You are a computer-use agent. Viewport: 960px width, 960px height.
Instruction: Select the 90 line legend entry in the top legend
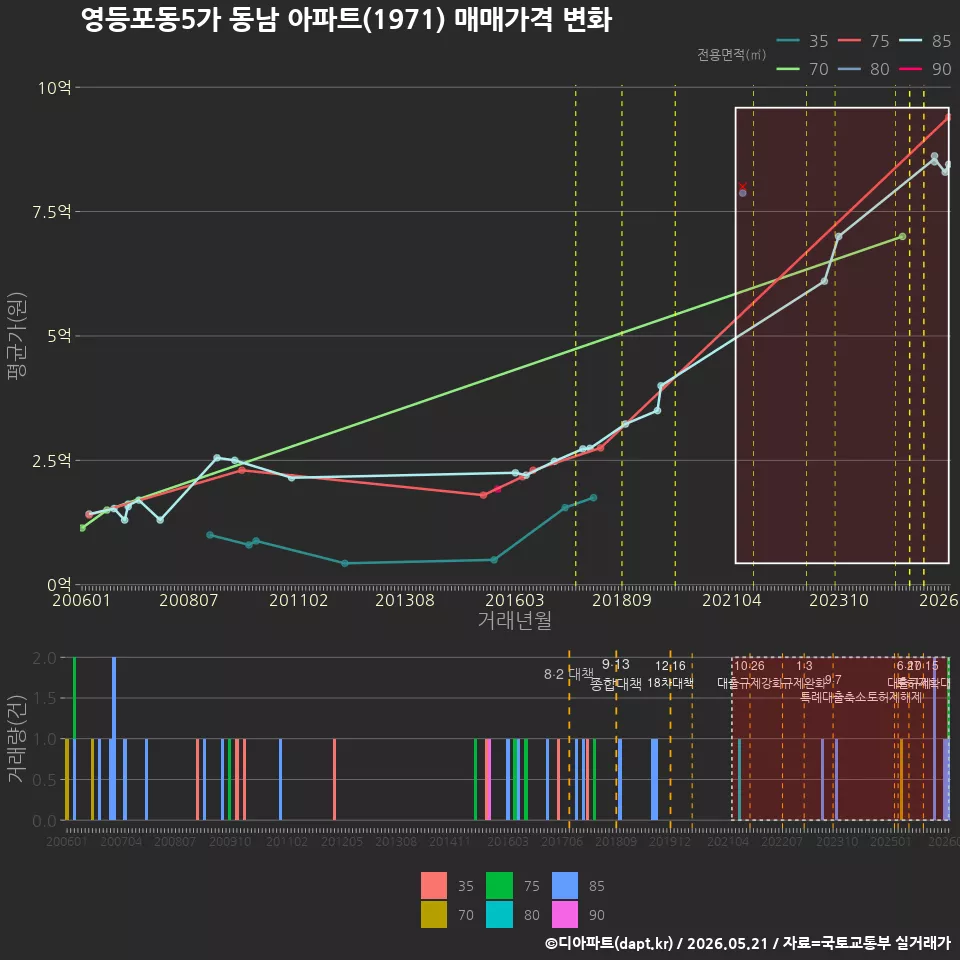pyautogui.click(x=925, y=69)
